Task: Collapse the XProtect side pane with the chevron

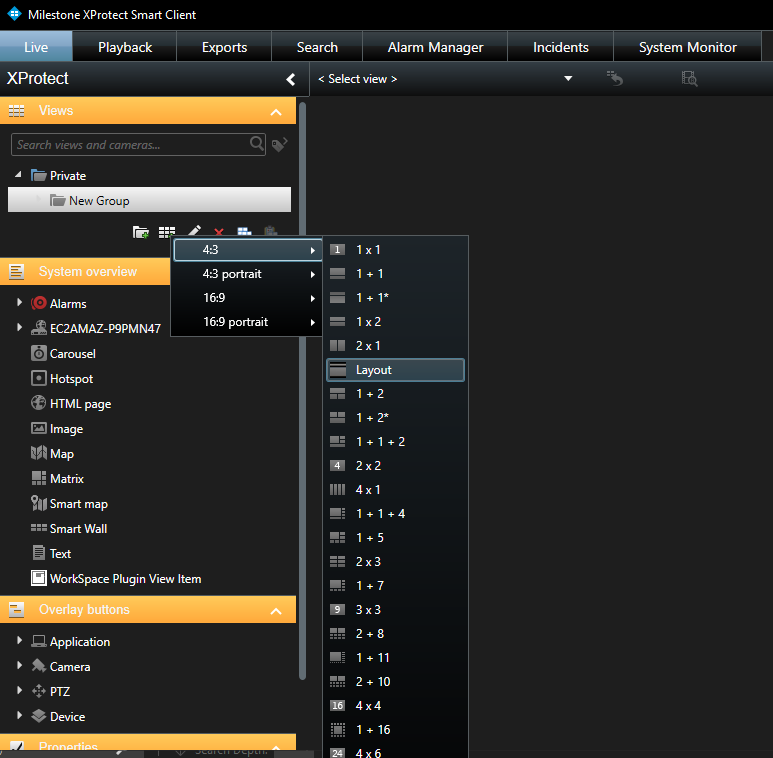Action: [x=291, y=79]
